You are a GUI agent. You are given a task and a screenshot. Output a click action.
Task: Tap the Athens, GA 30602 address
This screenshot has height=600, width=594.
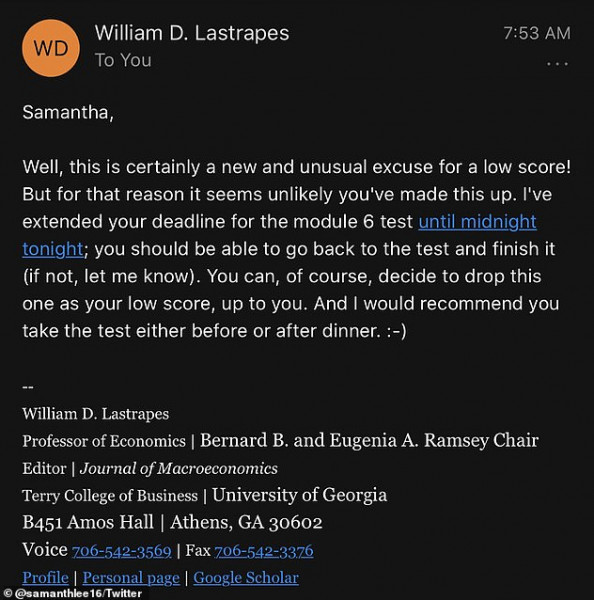point(246,522)
